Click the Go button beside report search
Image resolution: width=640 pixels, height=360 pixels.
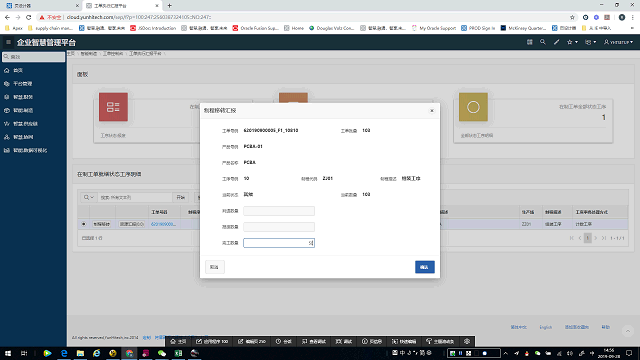tap(181, 197)
